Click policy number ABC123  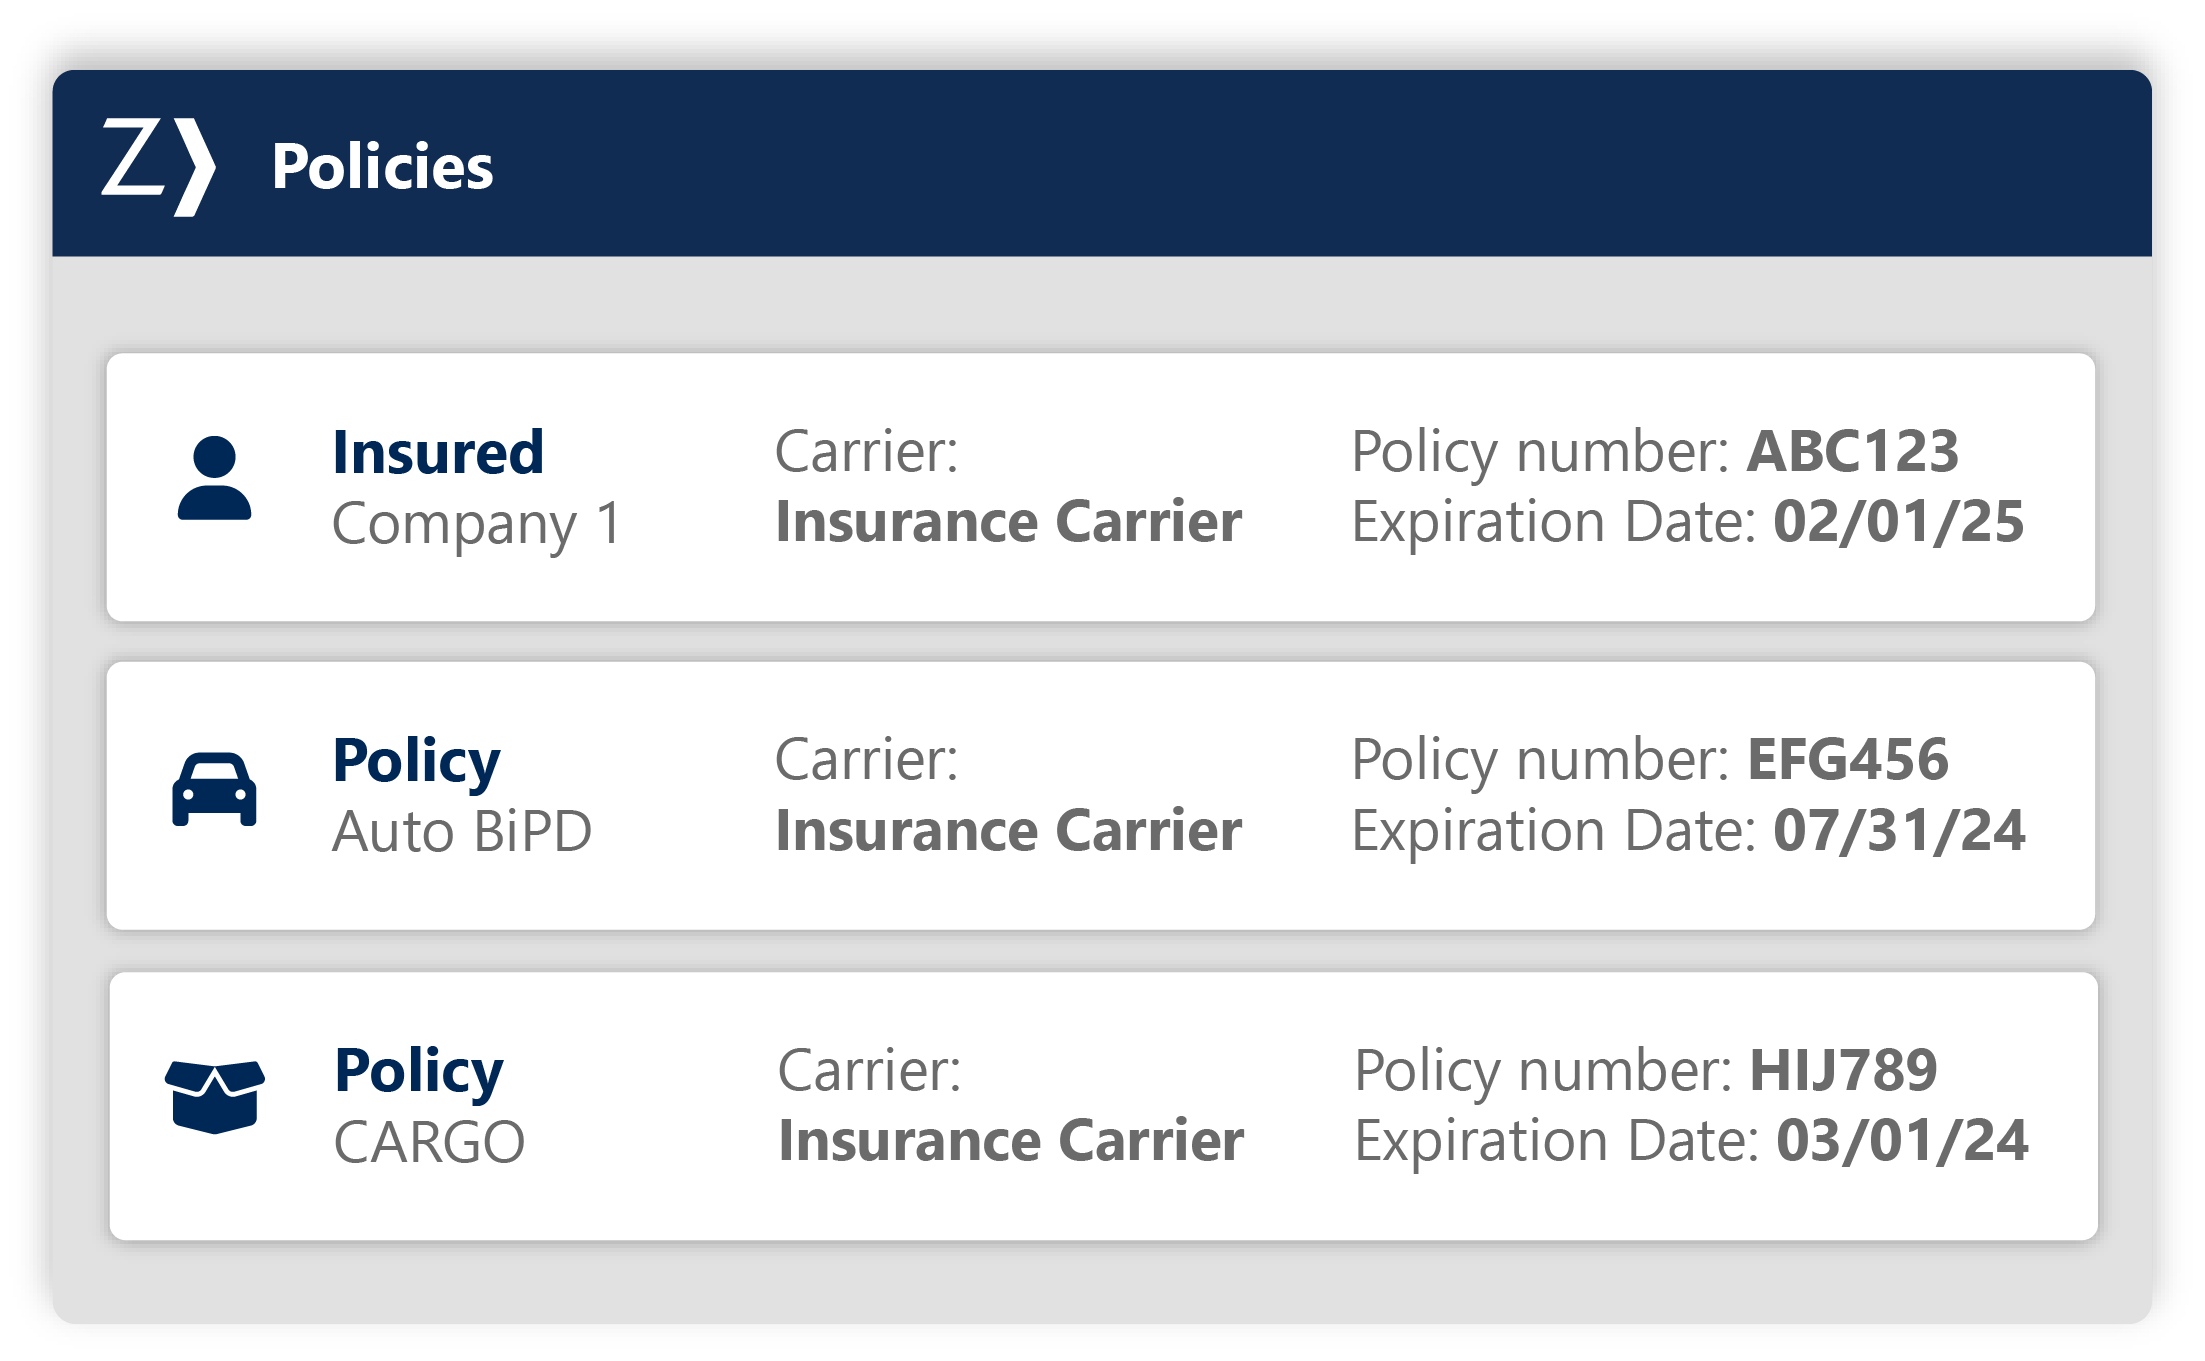1852,451
